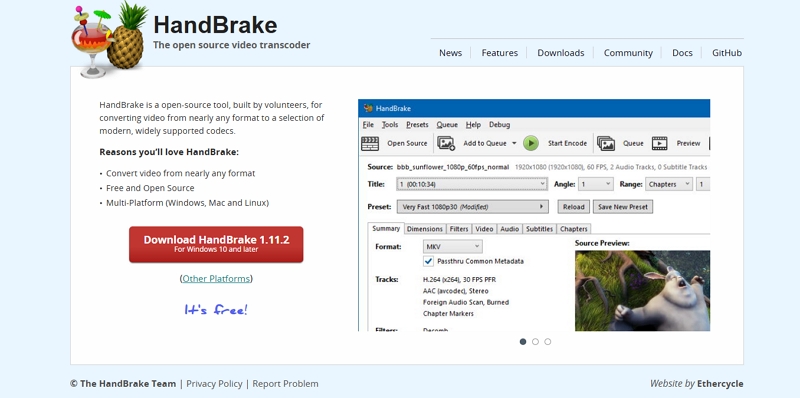Switch to the Subtitles tab
This screenshot has width=800, height=398.
[x=539, y=229]
